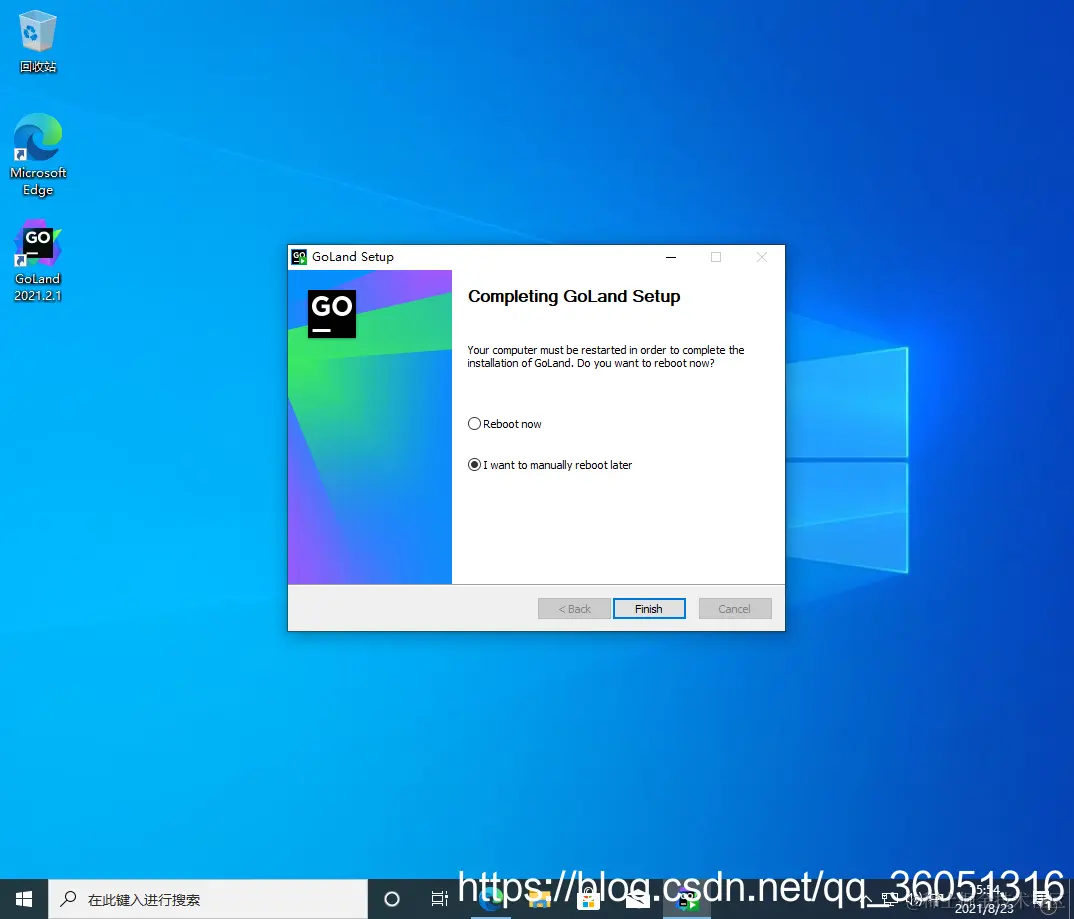Viewport: 1074px width, 919px height.
Task: Select the GoLand 2021.2.1 desktop shortcut
Action: [38, 261]
